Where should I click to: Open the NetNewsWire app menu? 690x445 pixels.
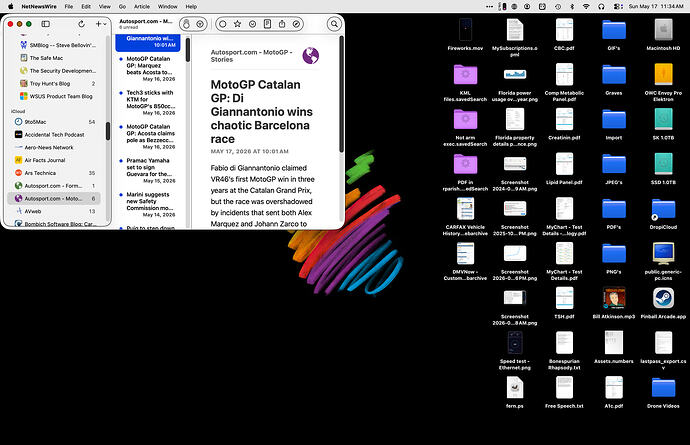click(x=39, y=6)
